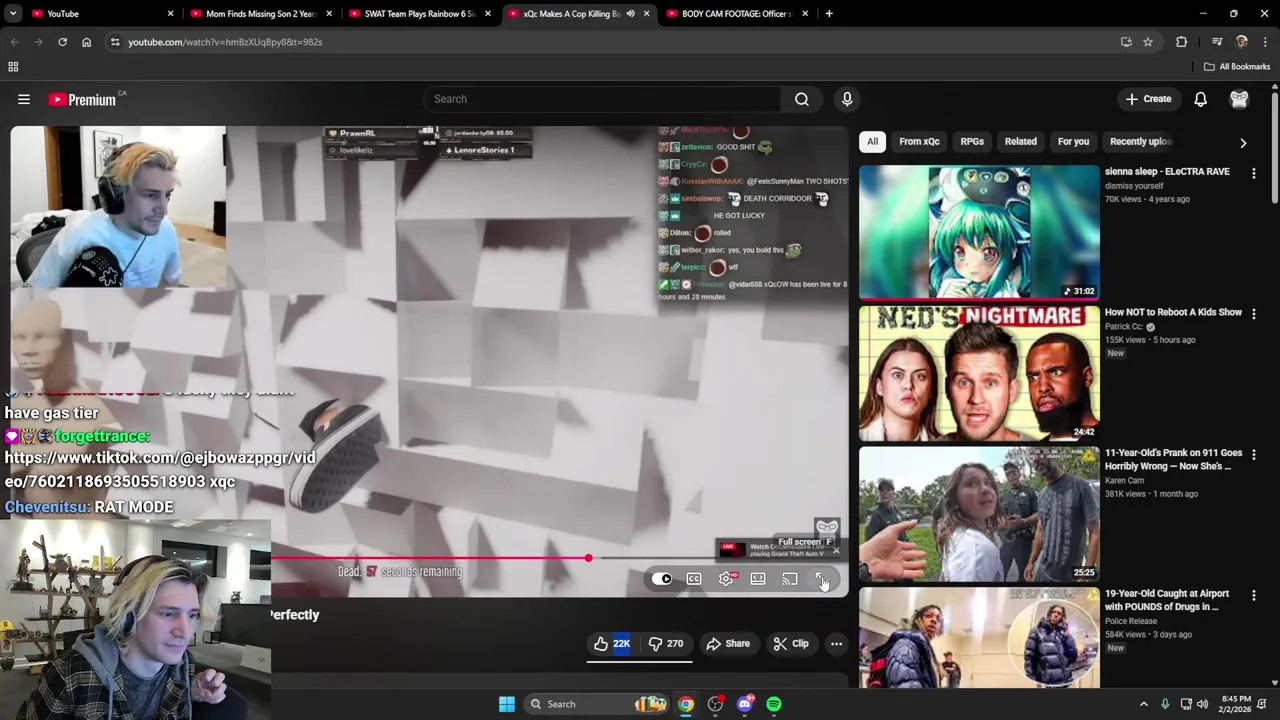
Task: Open Windows Start menu
Action: (507, 704)
